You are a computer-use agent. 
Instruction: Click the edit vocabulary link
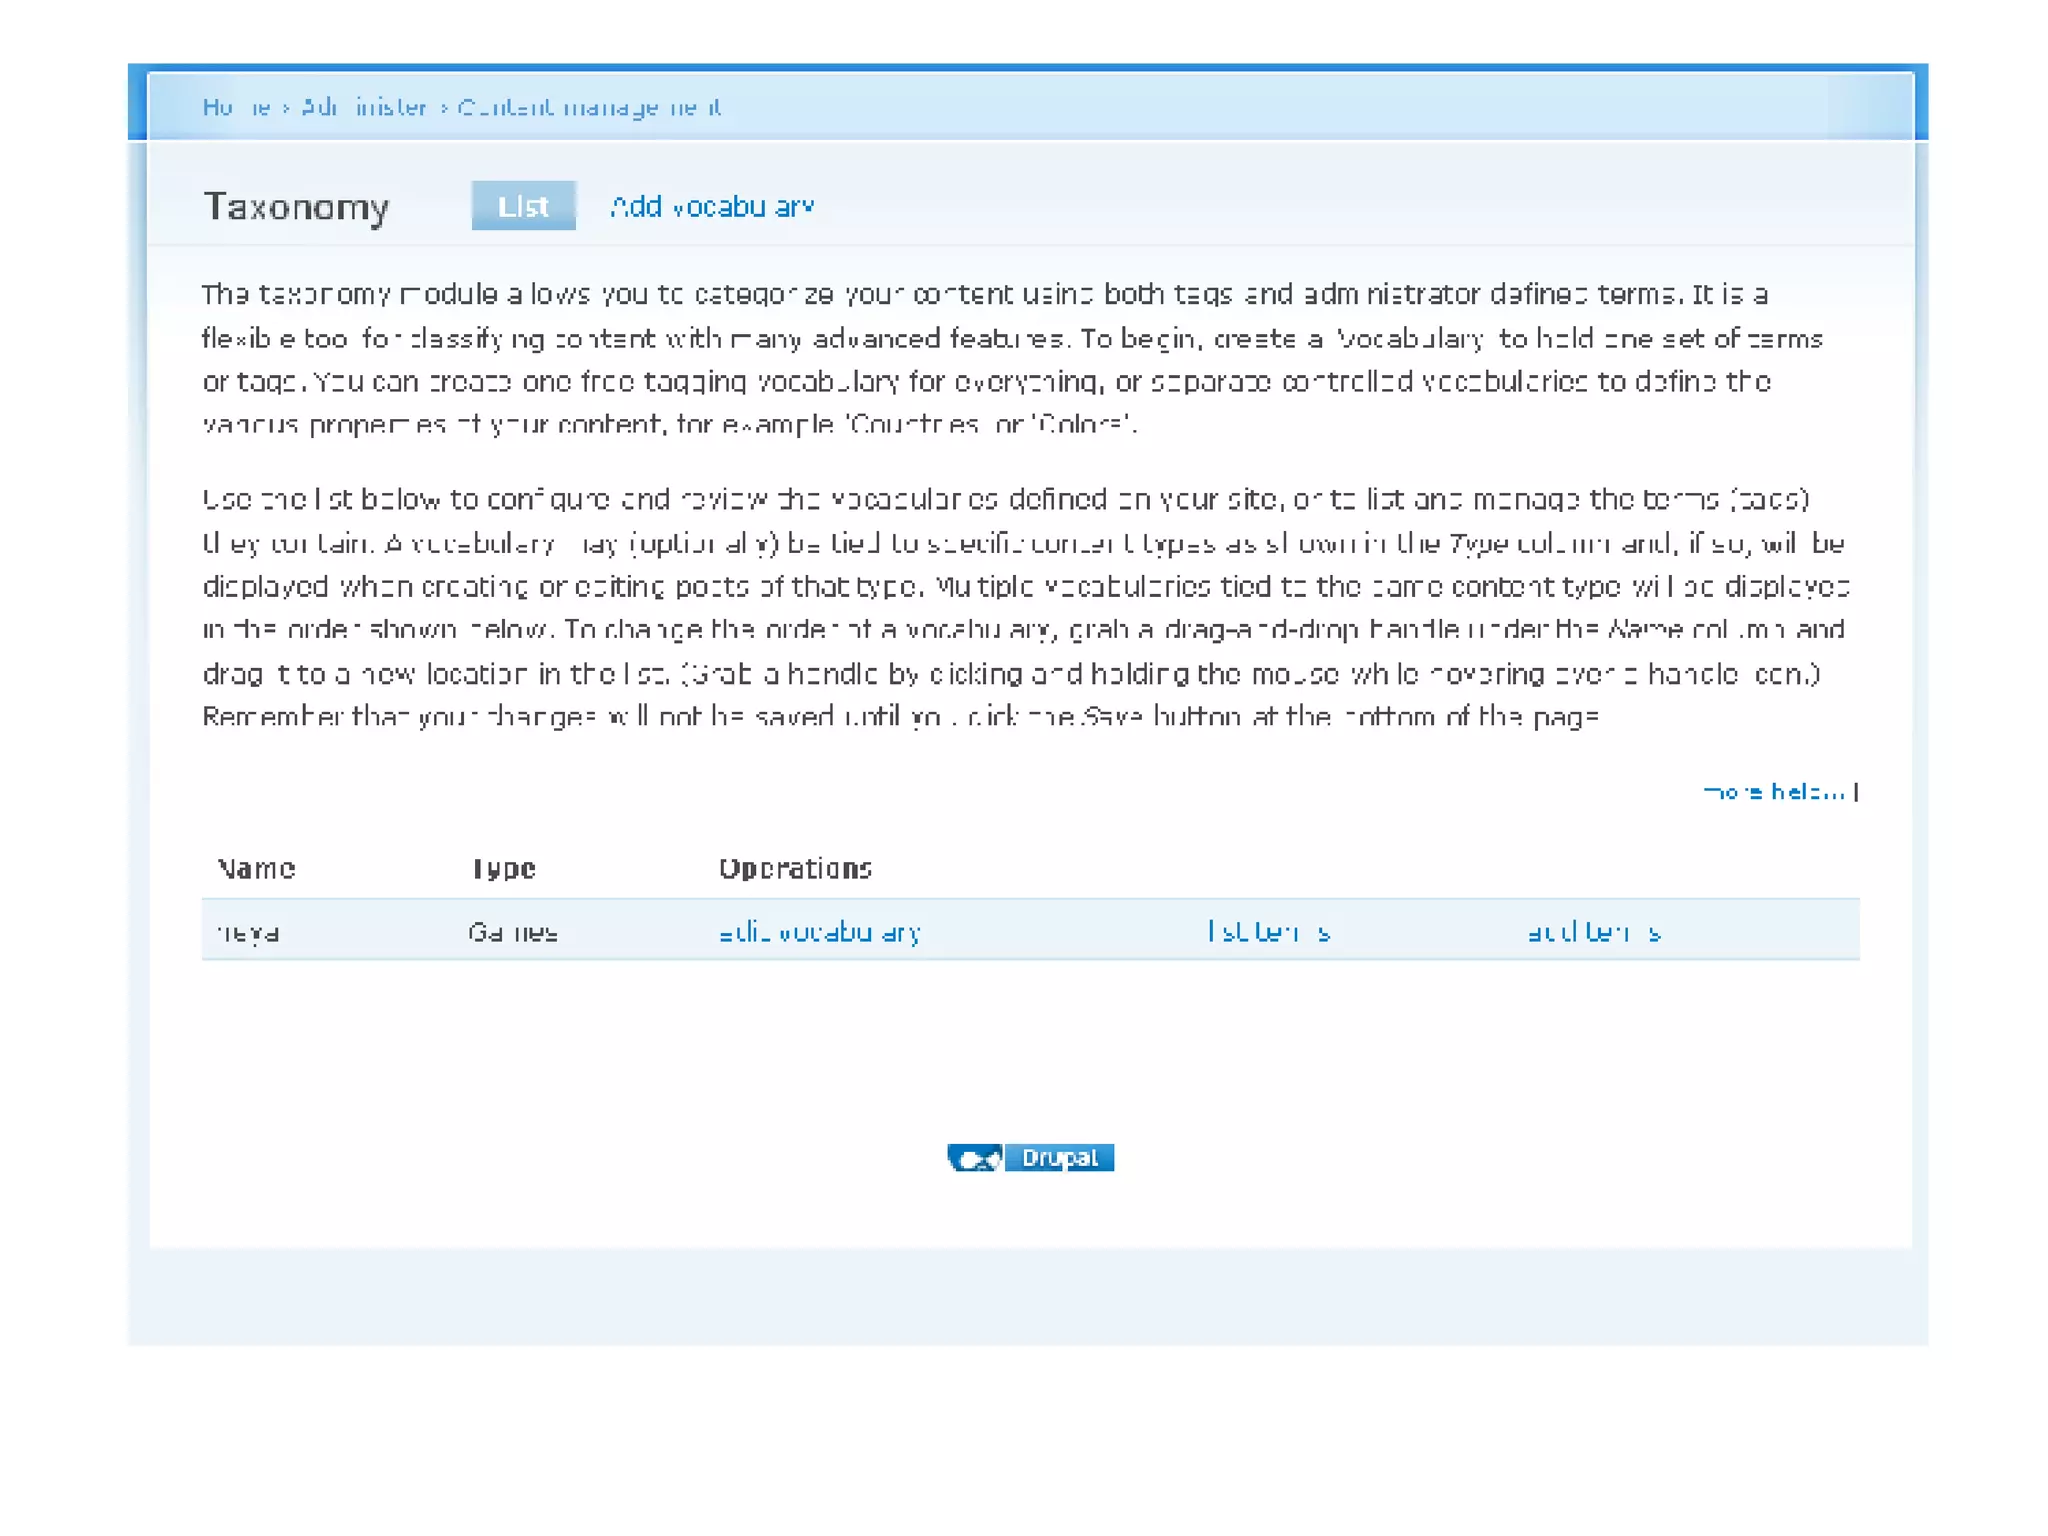(819, 932)
